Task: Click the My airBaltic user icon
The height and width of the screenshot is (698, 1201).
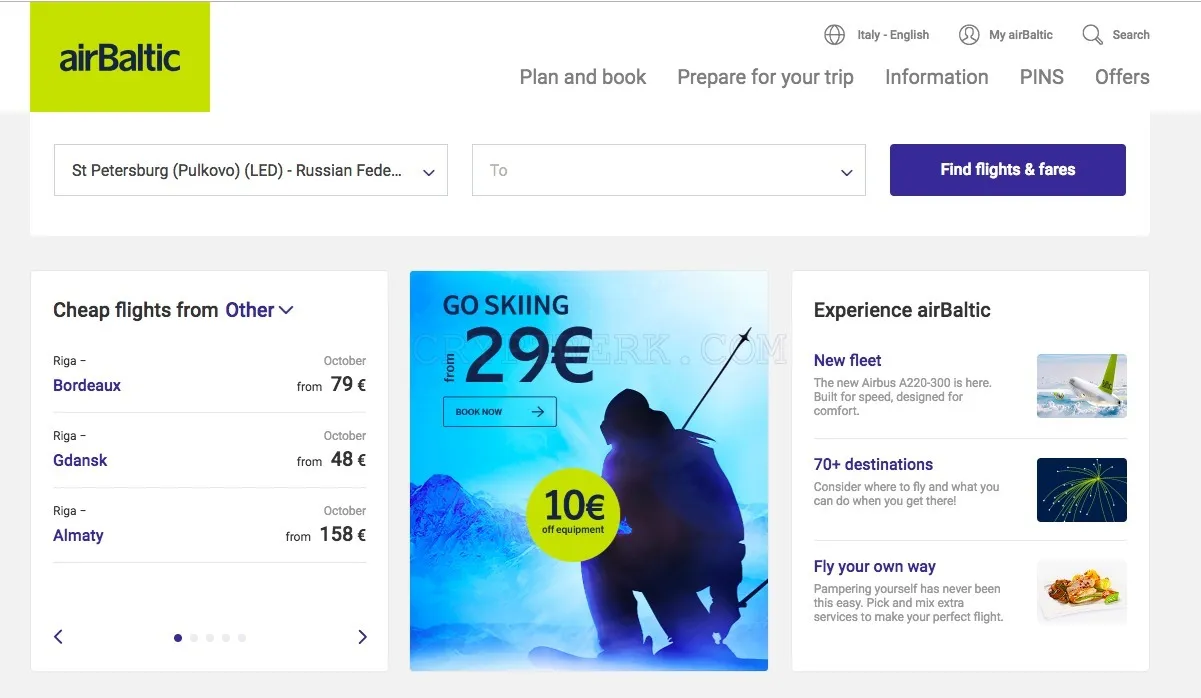Action: 969,35
